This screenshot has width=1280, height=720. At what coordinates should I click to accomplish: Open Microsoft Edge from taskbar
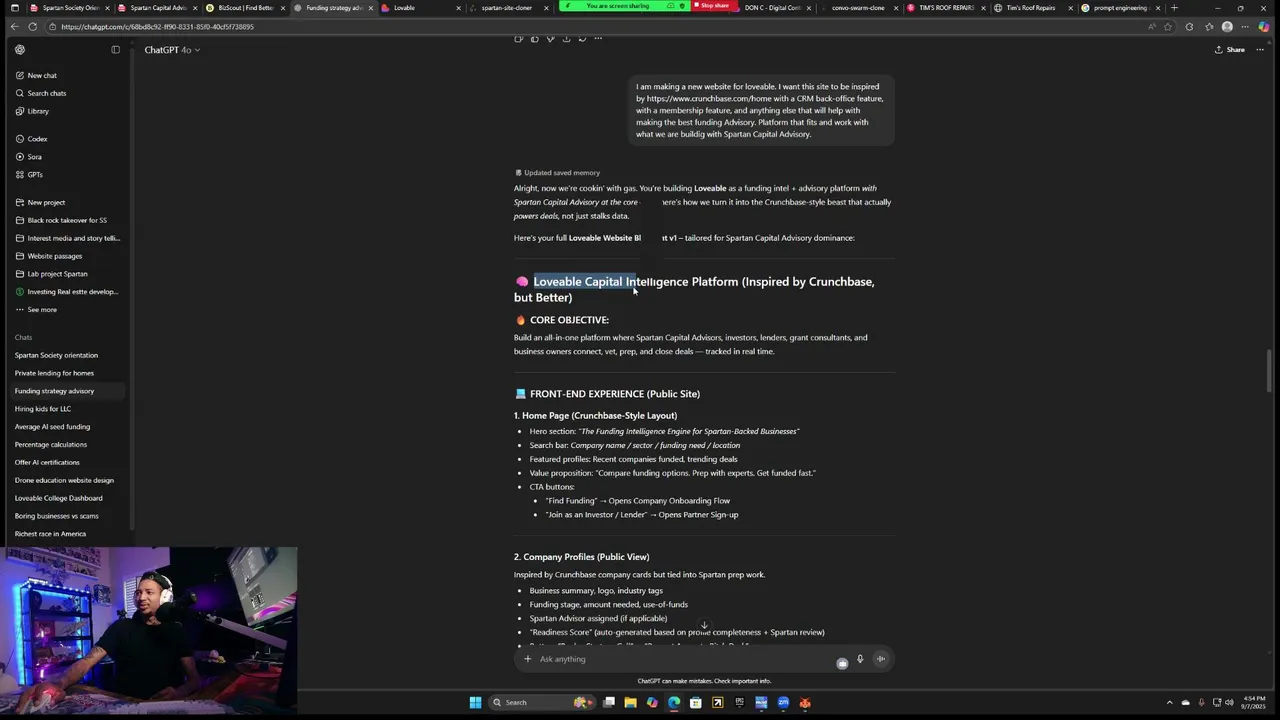674,702
